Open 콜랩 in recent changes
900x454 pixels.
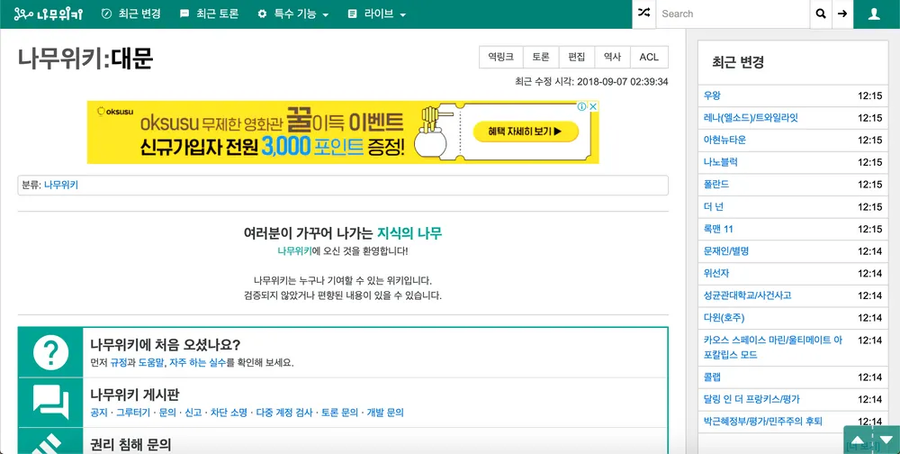(x=712, y=377)
